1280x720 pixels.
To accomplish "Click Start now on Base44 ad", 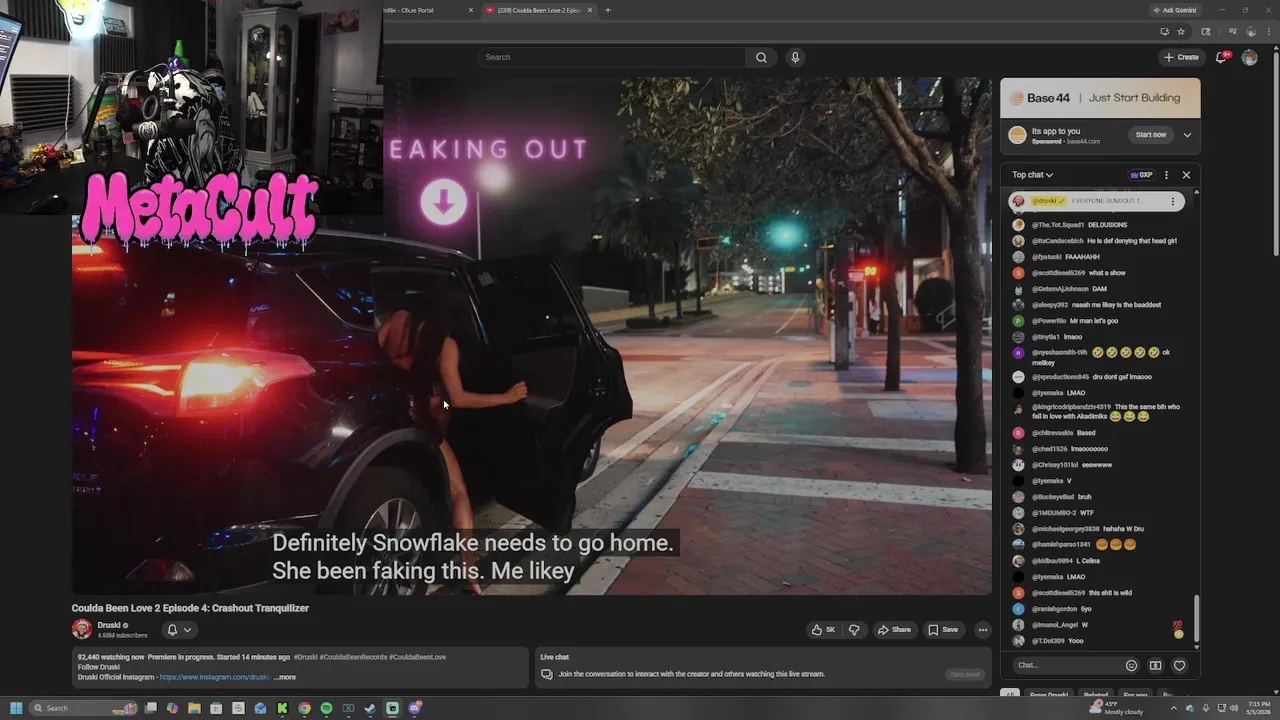I will point(1151,135).
